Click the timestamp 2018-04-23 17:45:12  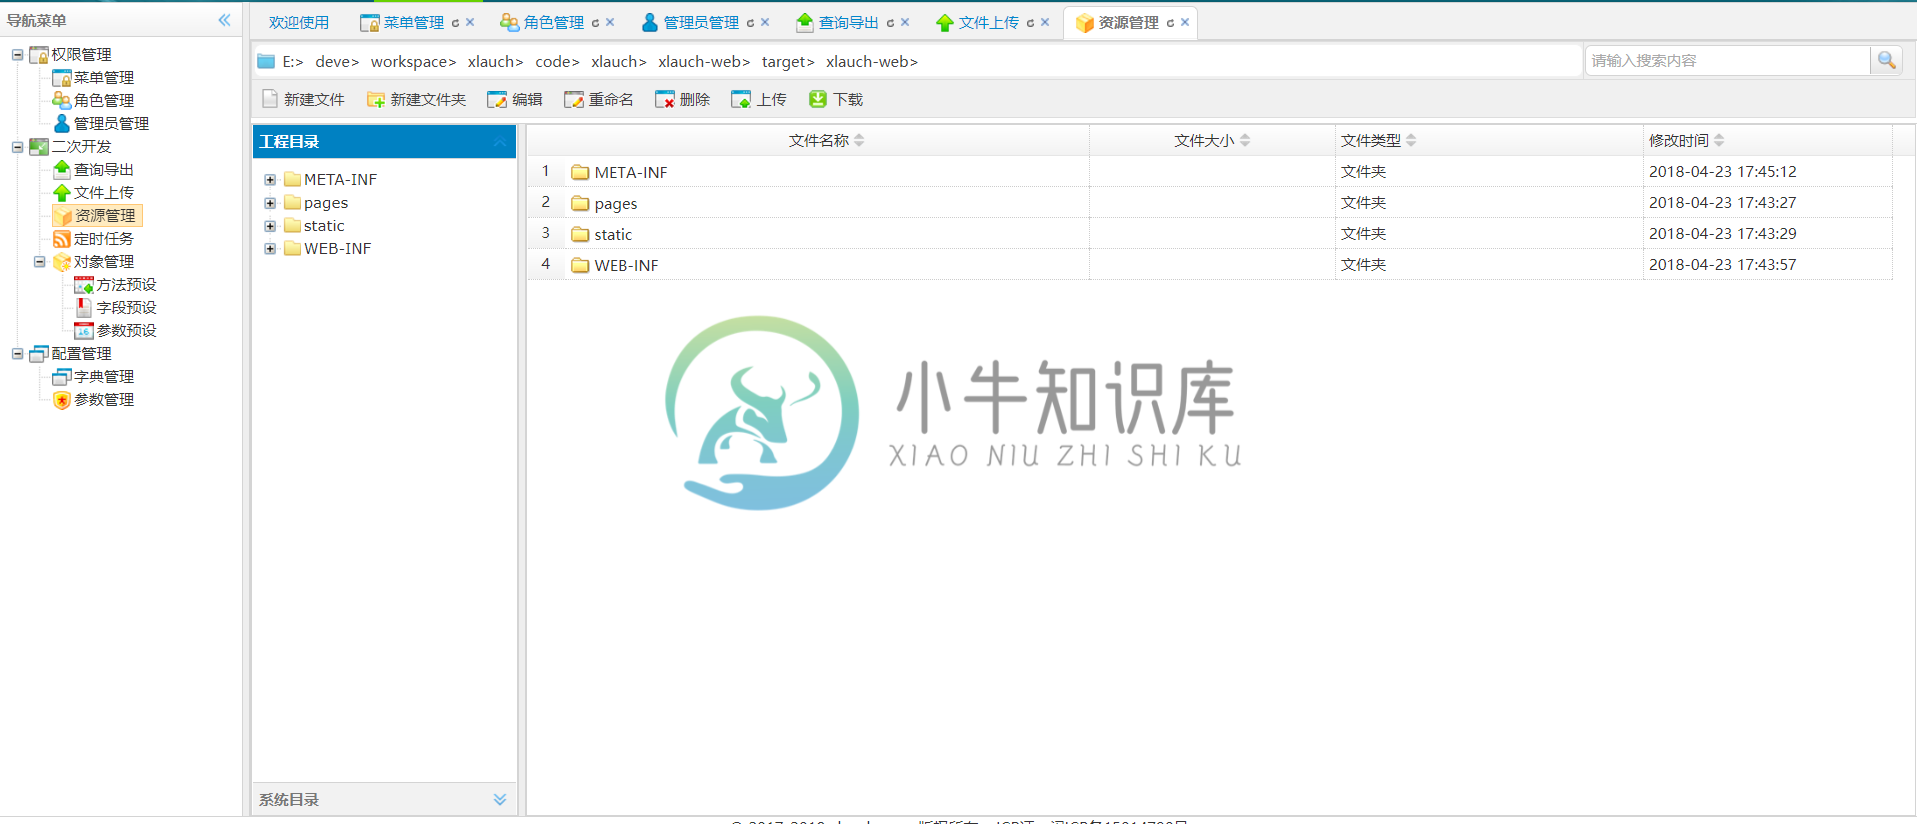click(1722, 172)
